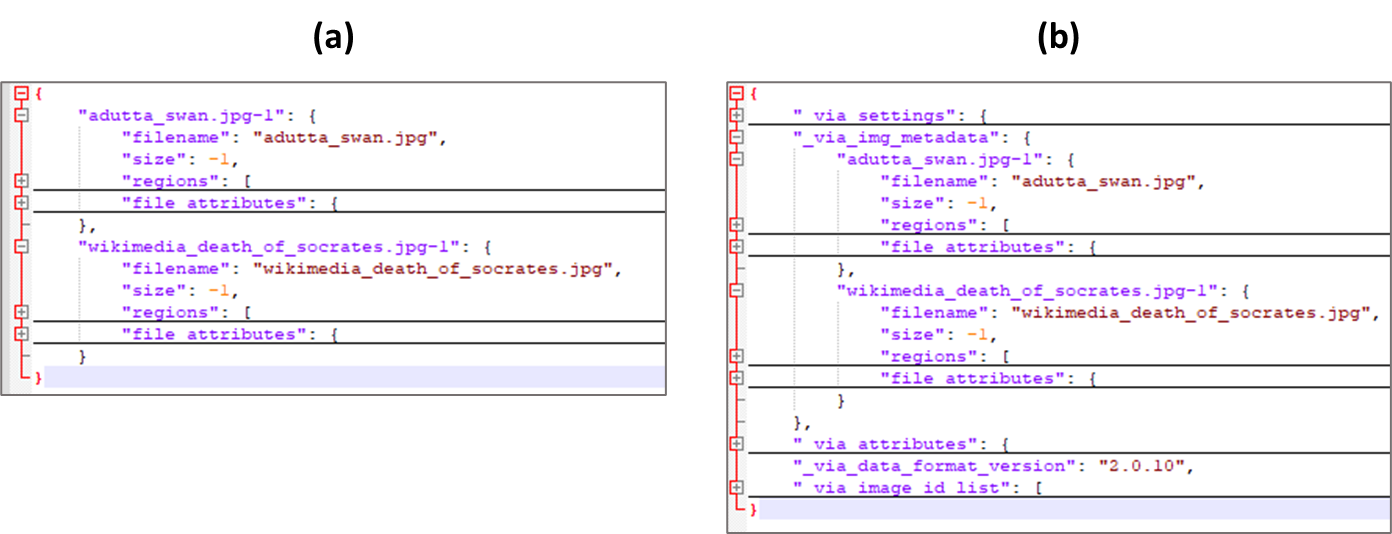Collapse the "_via_img_metadata" node in panel (b)
Viewport: 1392px width, 534px height.
click(x=737, y=137)
